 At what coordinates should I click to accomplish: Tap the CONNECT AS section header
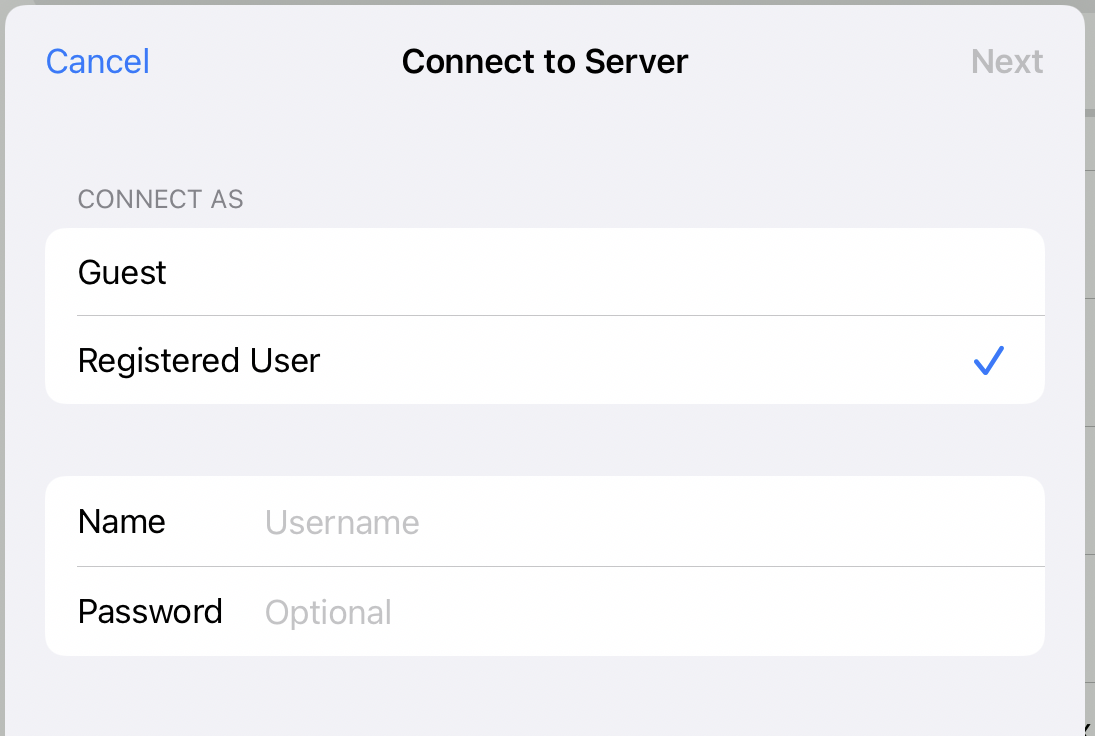click(160, 199)
